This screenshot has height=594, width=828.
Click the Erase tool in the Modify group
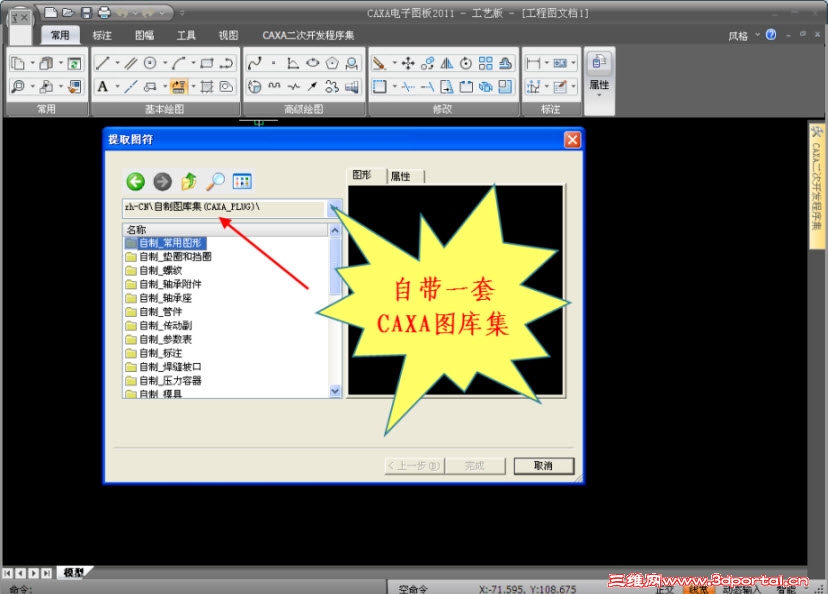point(379,63)
